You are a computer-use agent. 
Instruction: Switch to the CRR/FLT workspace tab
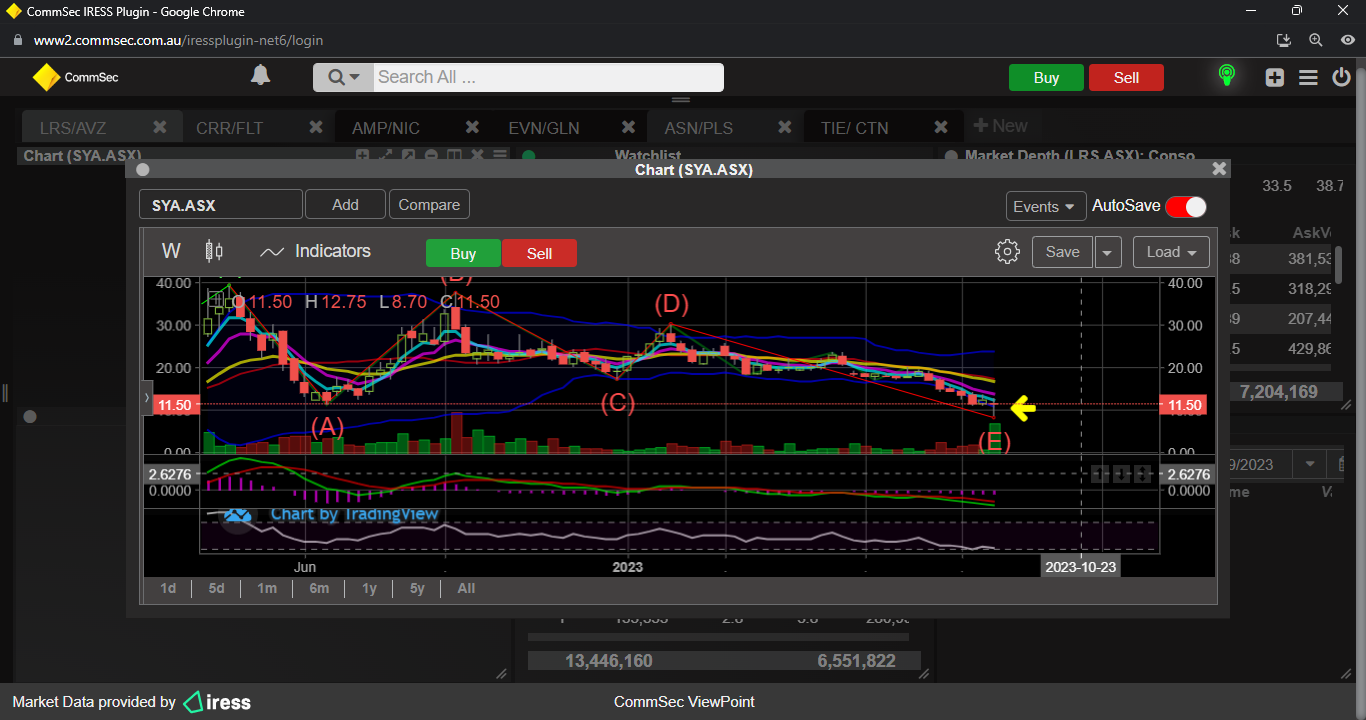[230, 128]
